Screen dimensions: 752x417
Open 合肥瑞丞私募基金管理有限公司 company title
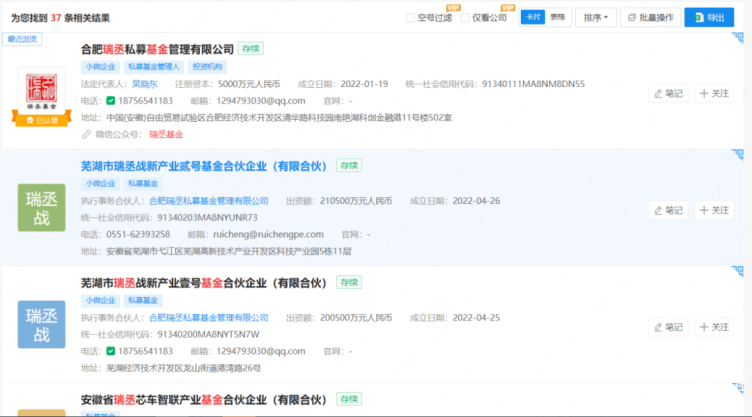click(x=157, y=49)
